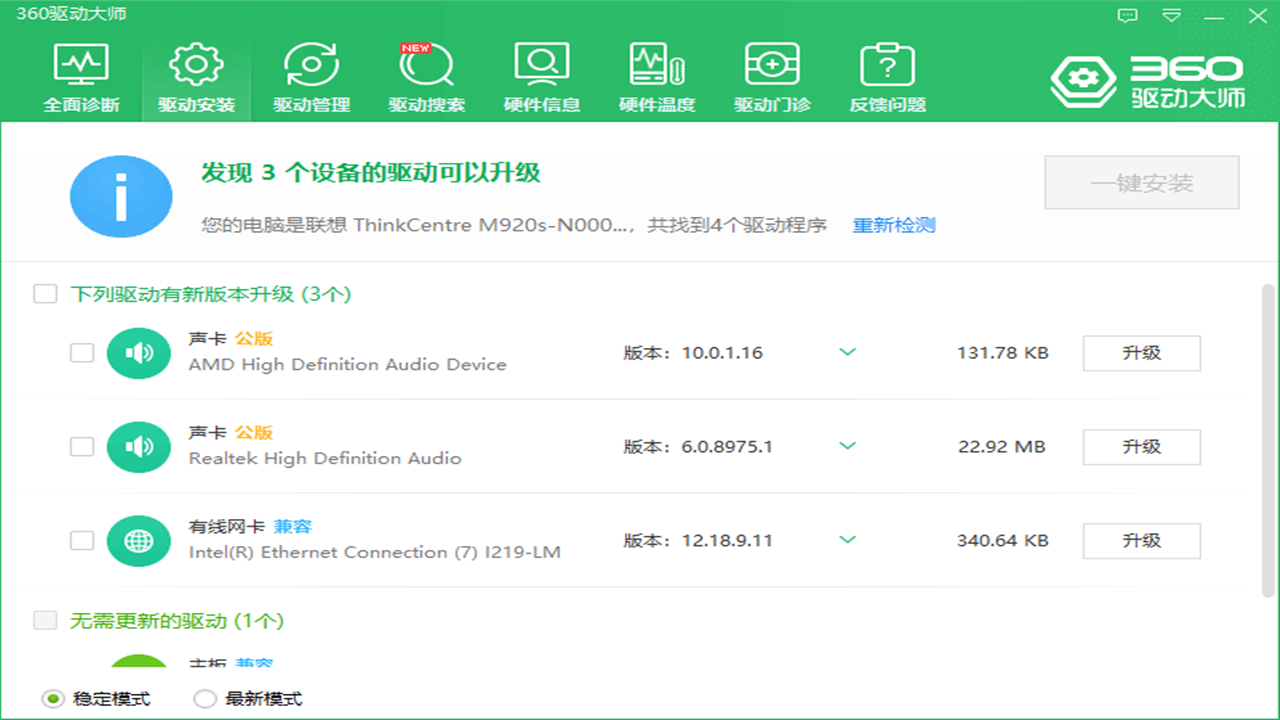Select the 驱动安装 gear icon
The image size is (1280, 720).
click(196, 65)
